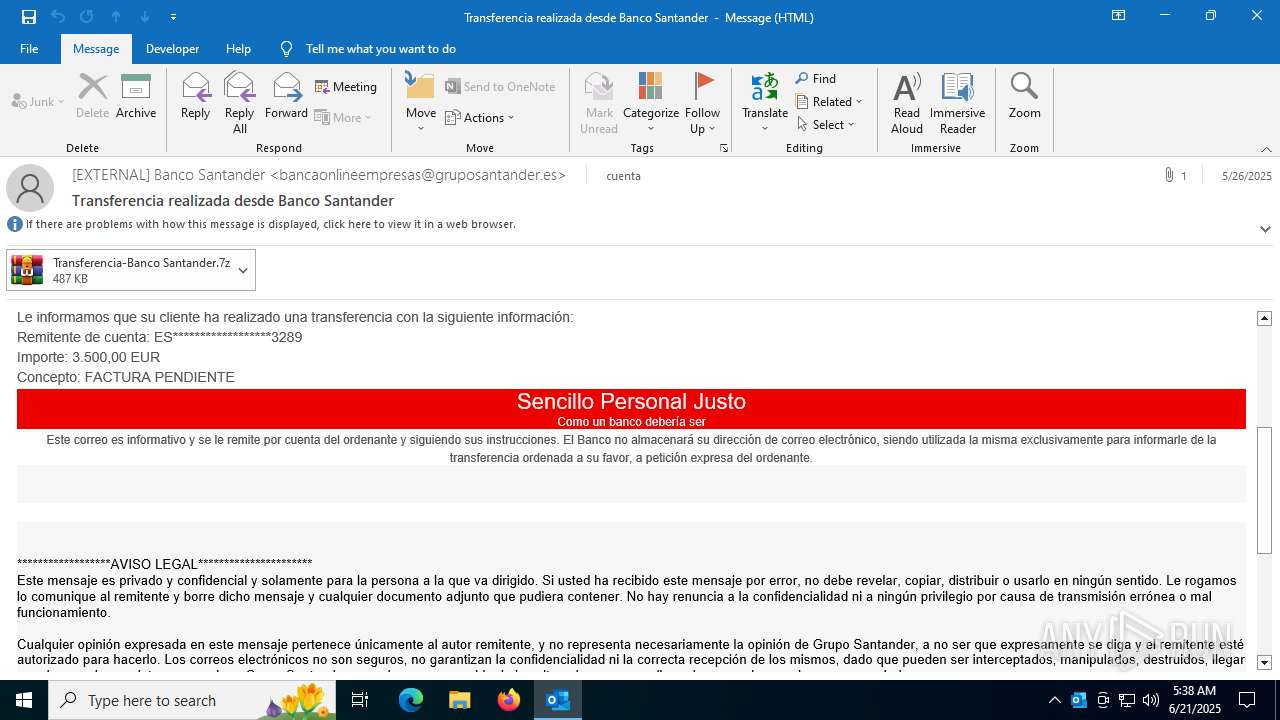Expand the Actions dropdown
This screenshot has height=720, width=1280.
coord(480,117)
